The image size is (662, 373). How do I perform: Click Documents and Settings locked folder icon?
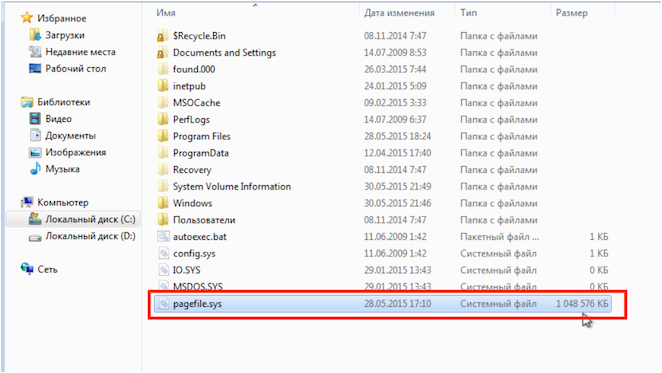click(x=163, y=53)
